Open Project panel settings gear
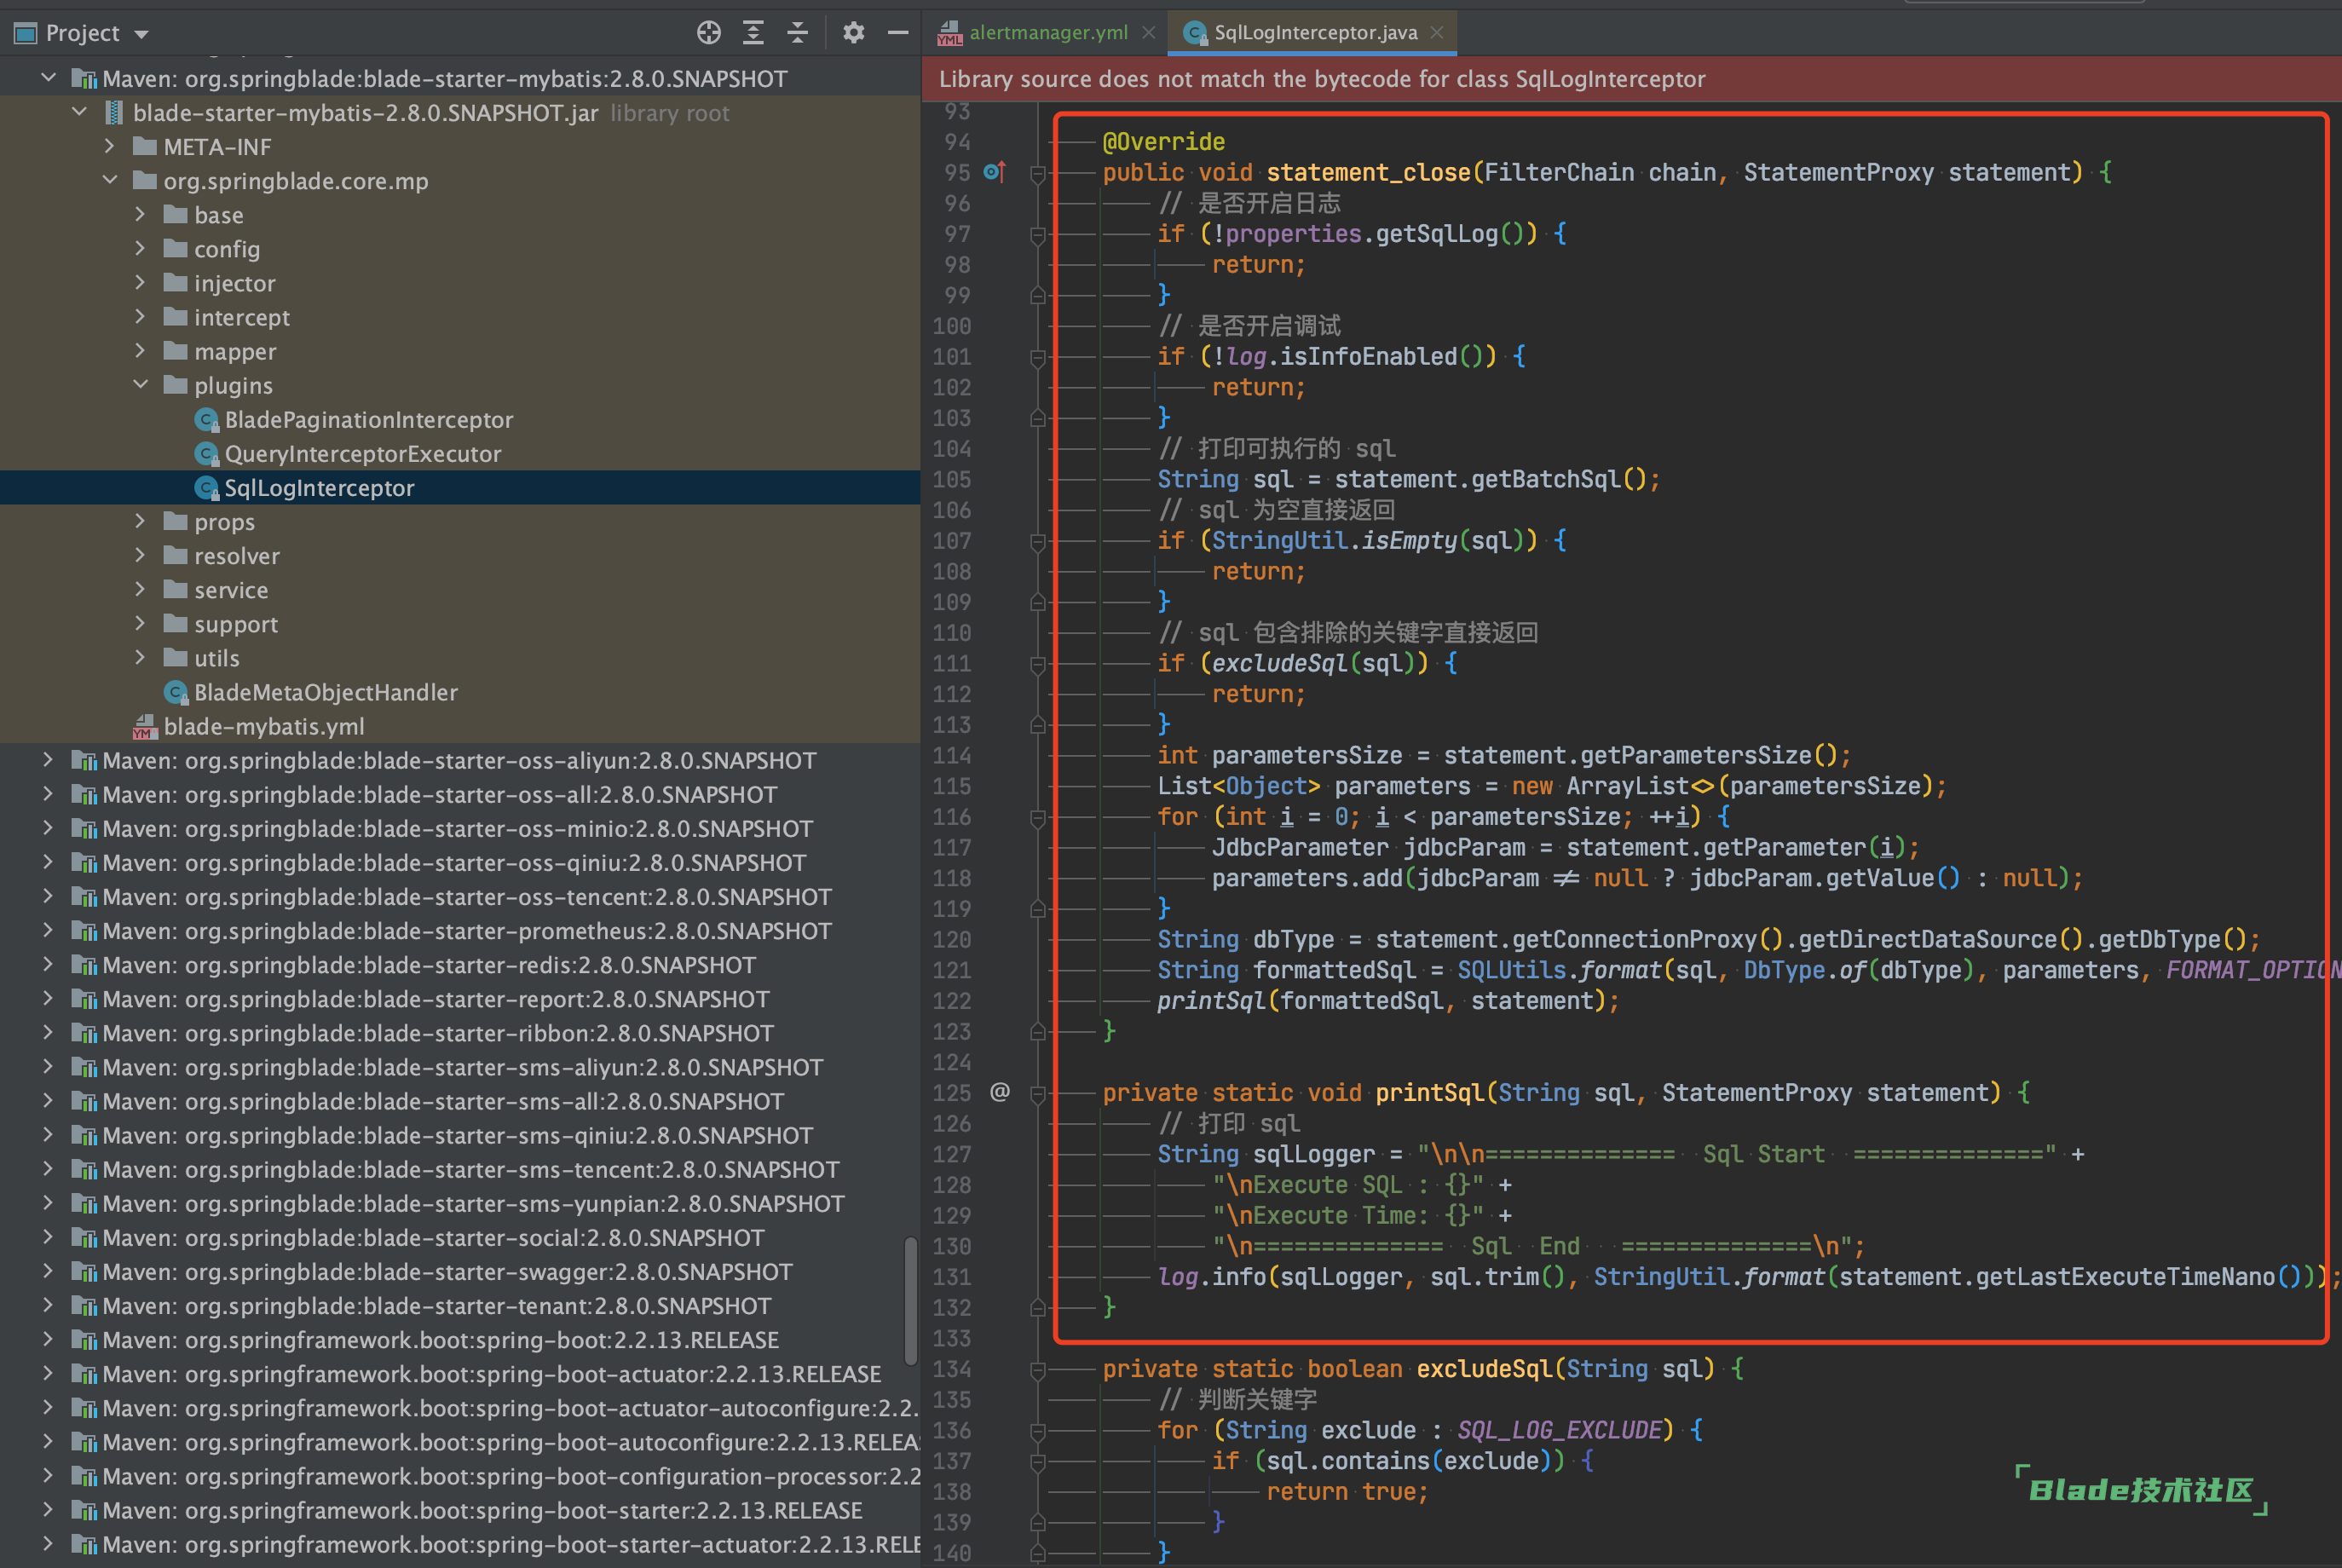 (x=853, y=33)
